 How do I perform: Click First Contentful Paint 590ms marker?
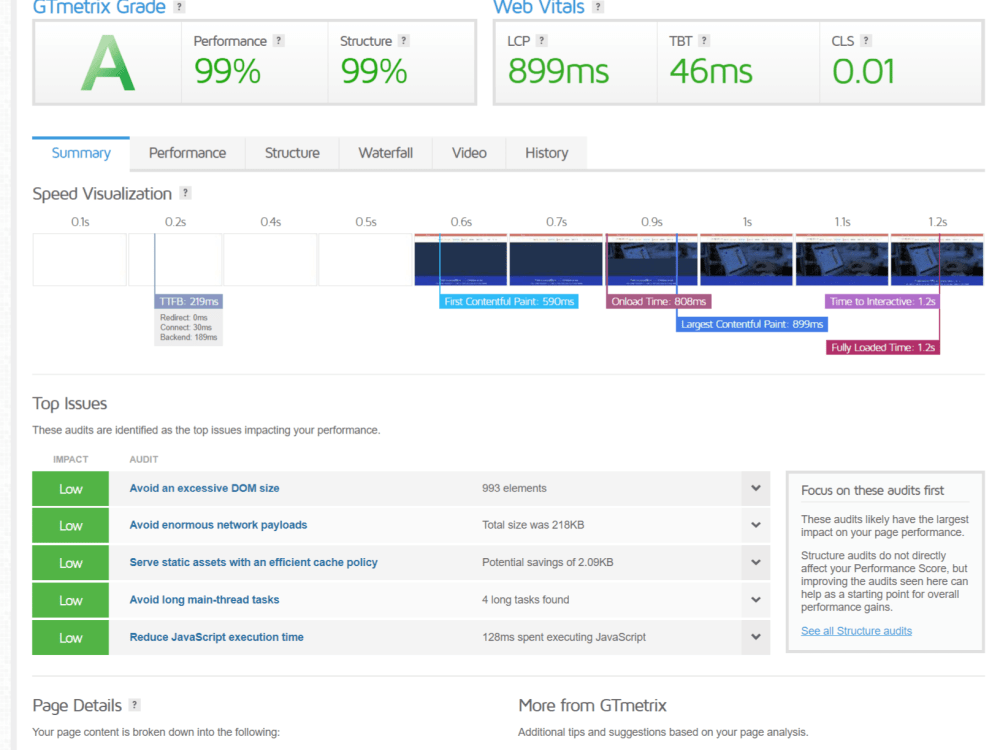click(509, 302)
